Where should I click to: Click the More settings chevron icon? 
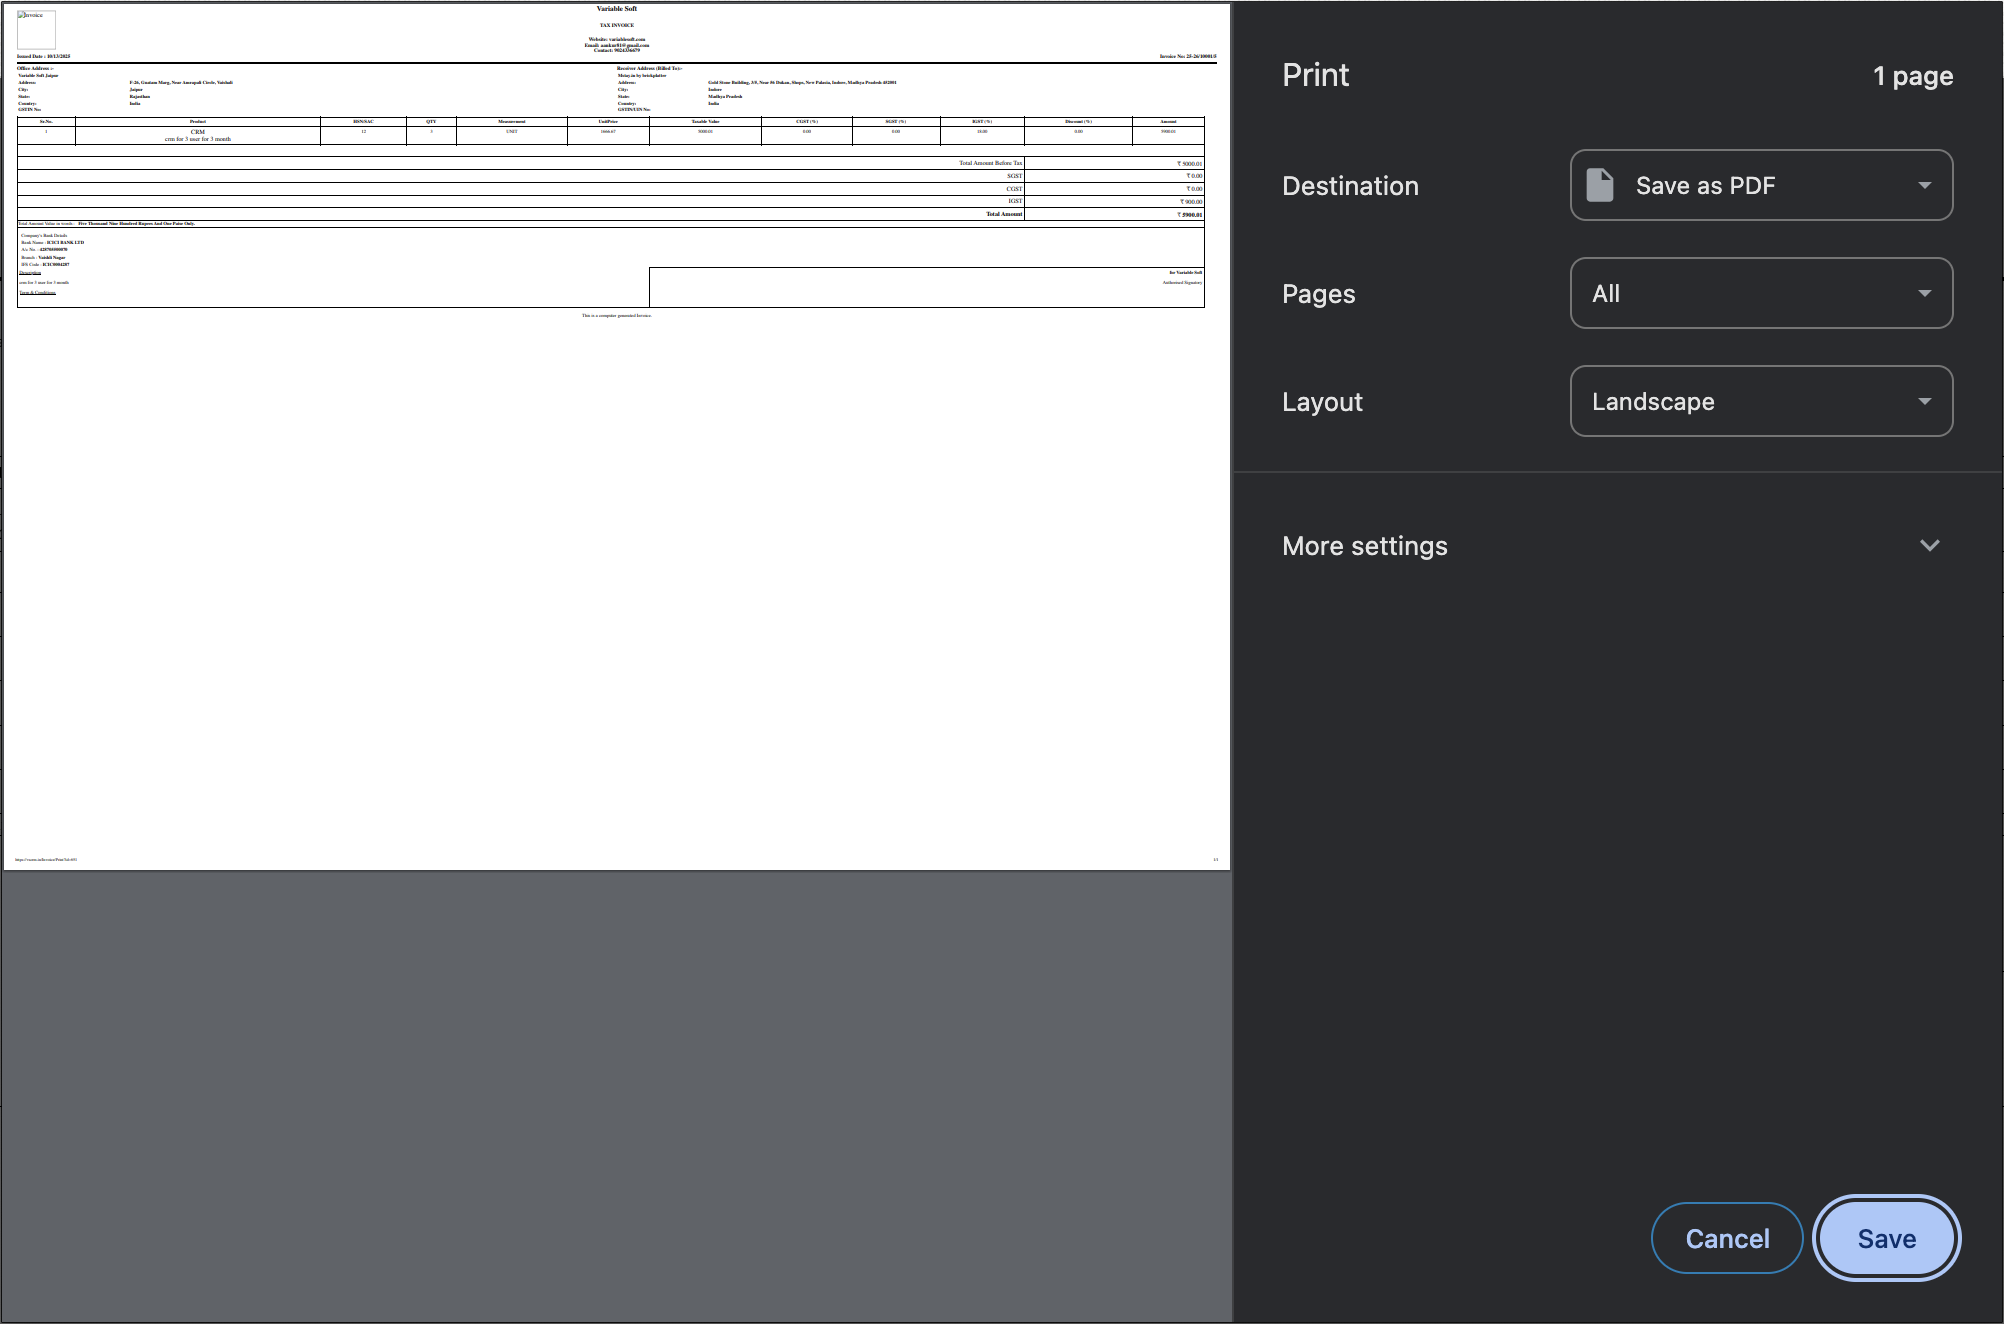pyautogui.click(x=1929, y=545)
